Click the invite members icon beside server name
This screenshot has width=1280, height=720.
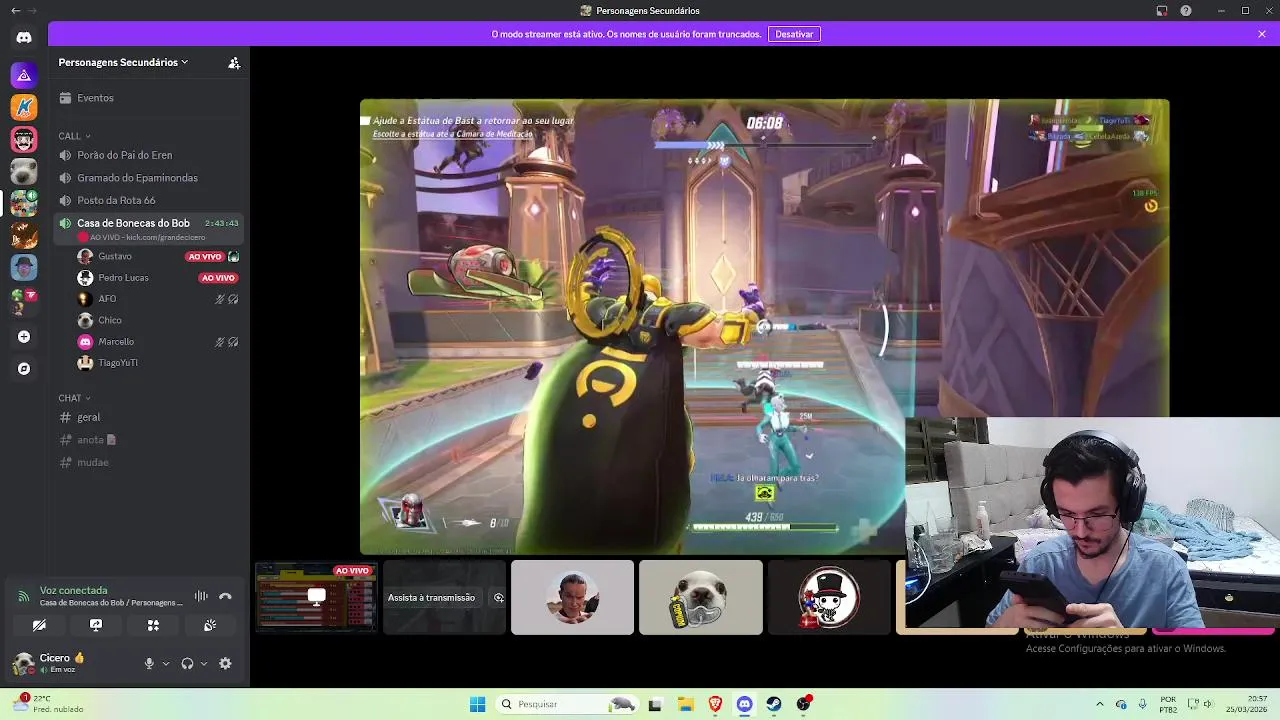(x=234, y=62)
